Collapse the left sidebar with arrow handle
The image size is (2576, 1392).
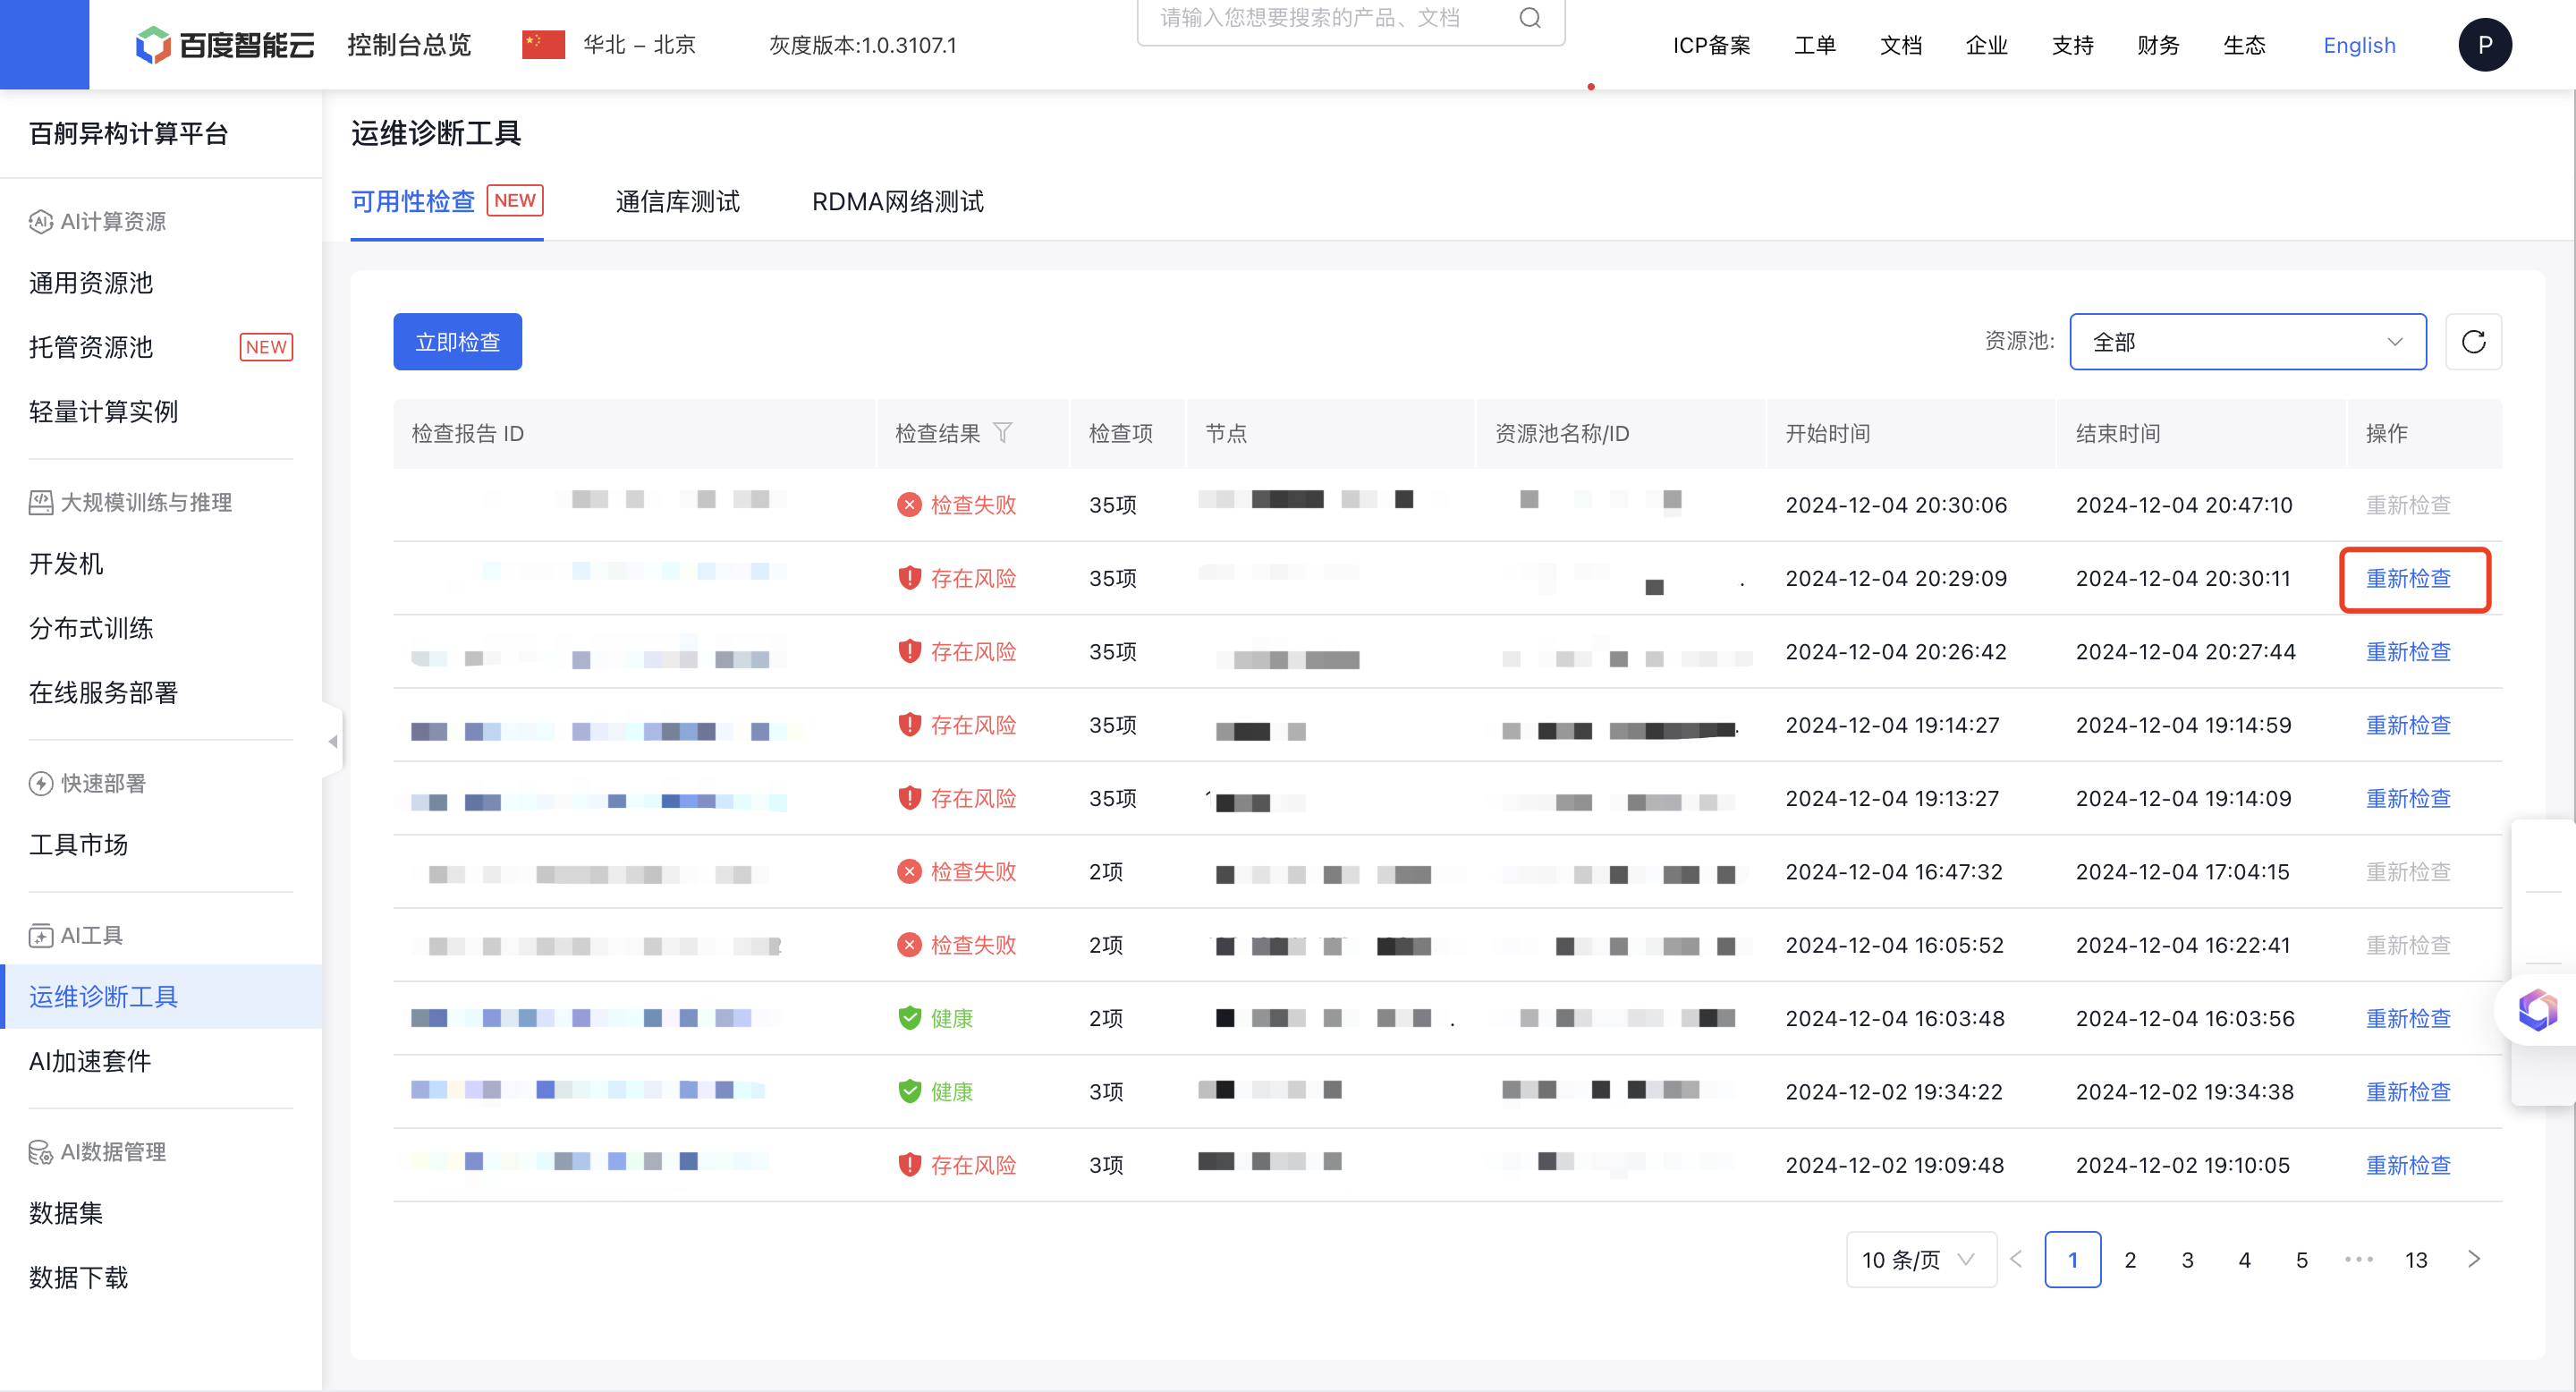click(x=333, y=741)
